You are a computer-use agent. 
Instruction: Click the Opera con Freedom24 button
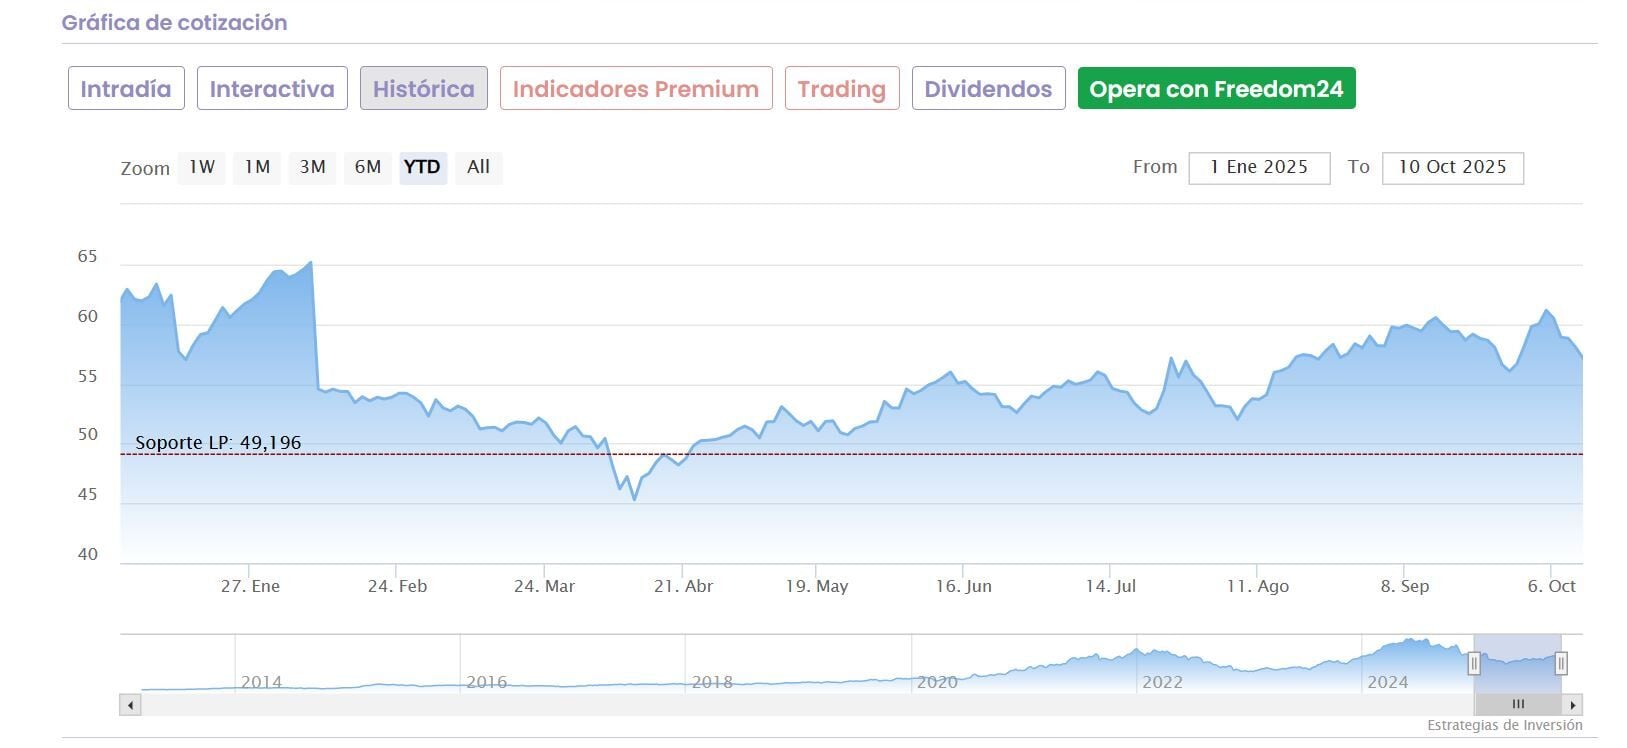1216,89
